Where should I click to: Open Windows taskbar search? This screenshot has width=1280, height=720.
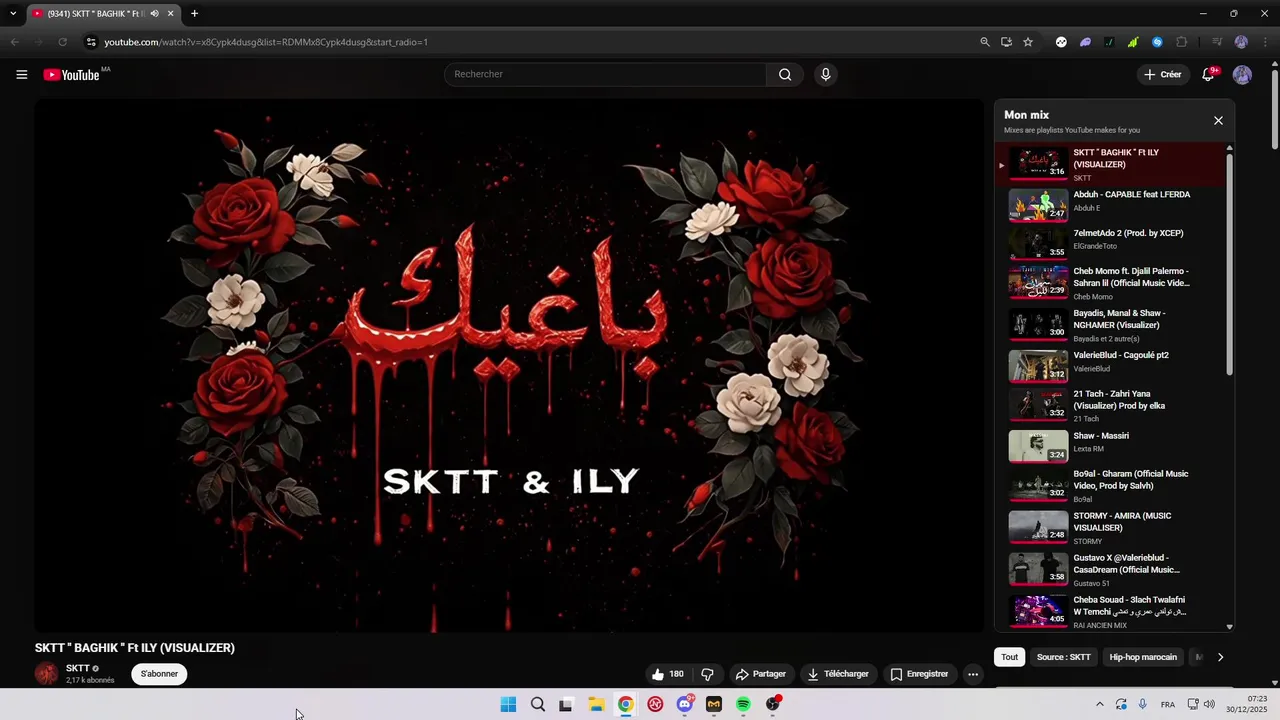537,704
